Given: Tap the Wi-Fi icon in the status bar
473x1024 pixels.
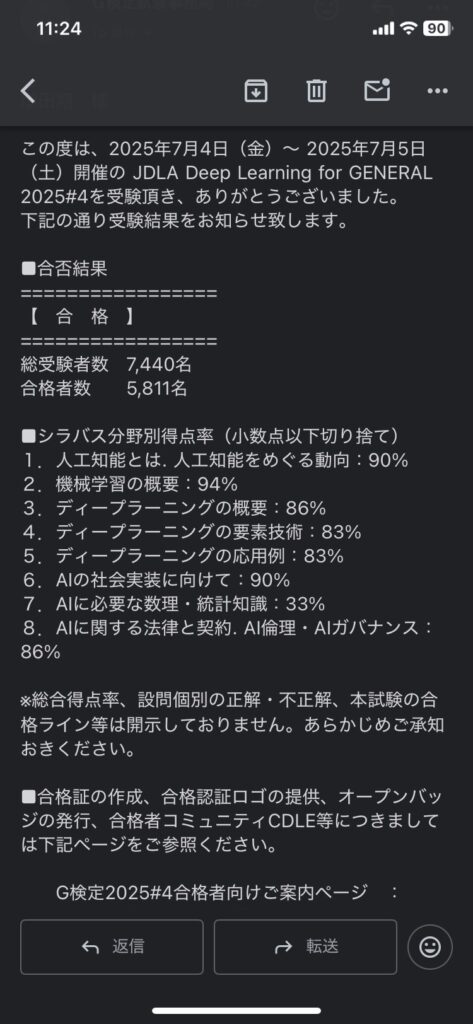Looking at the screenshot, I should (409, 28).
